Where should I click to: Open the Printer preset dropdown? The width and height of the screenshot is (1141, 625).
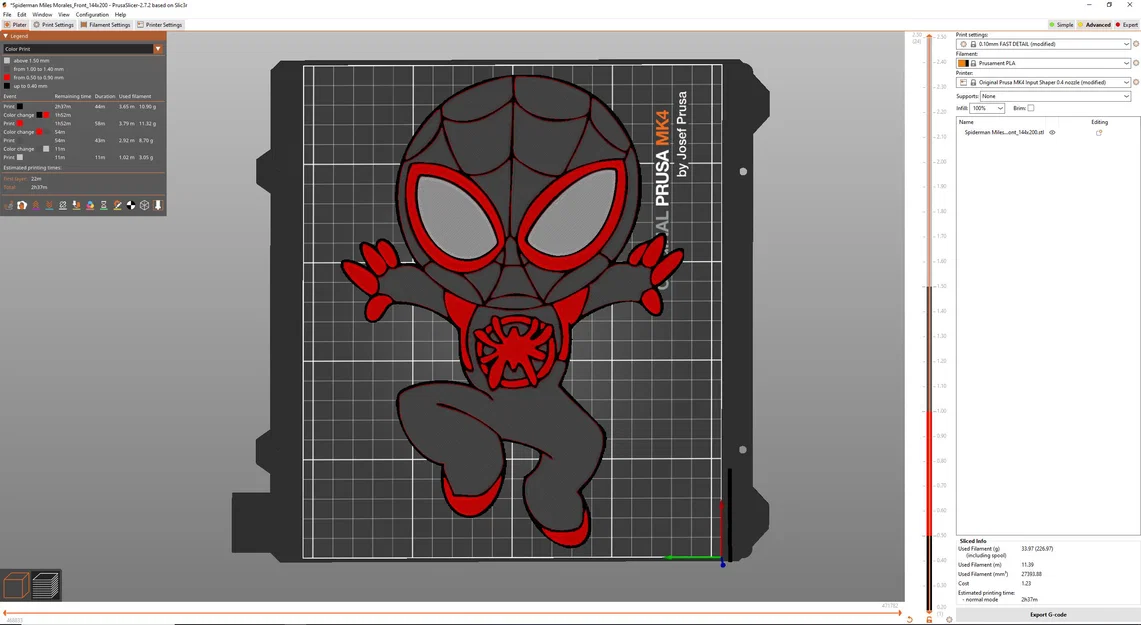(1043, 82)
